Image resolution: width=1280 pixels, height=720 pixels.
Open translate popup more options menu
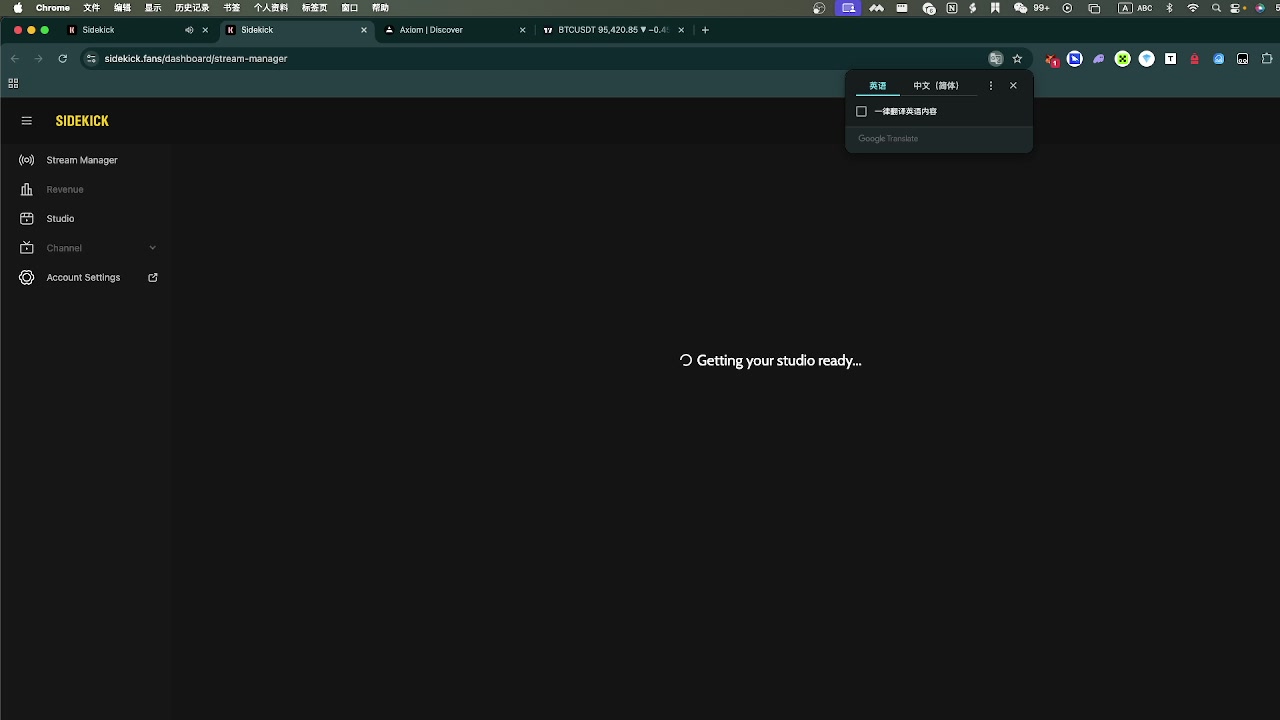991,86
